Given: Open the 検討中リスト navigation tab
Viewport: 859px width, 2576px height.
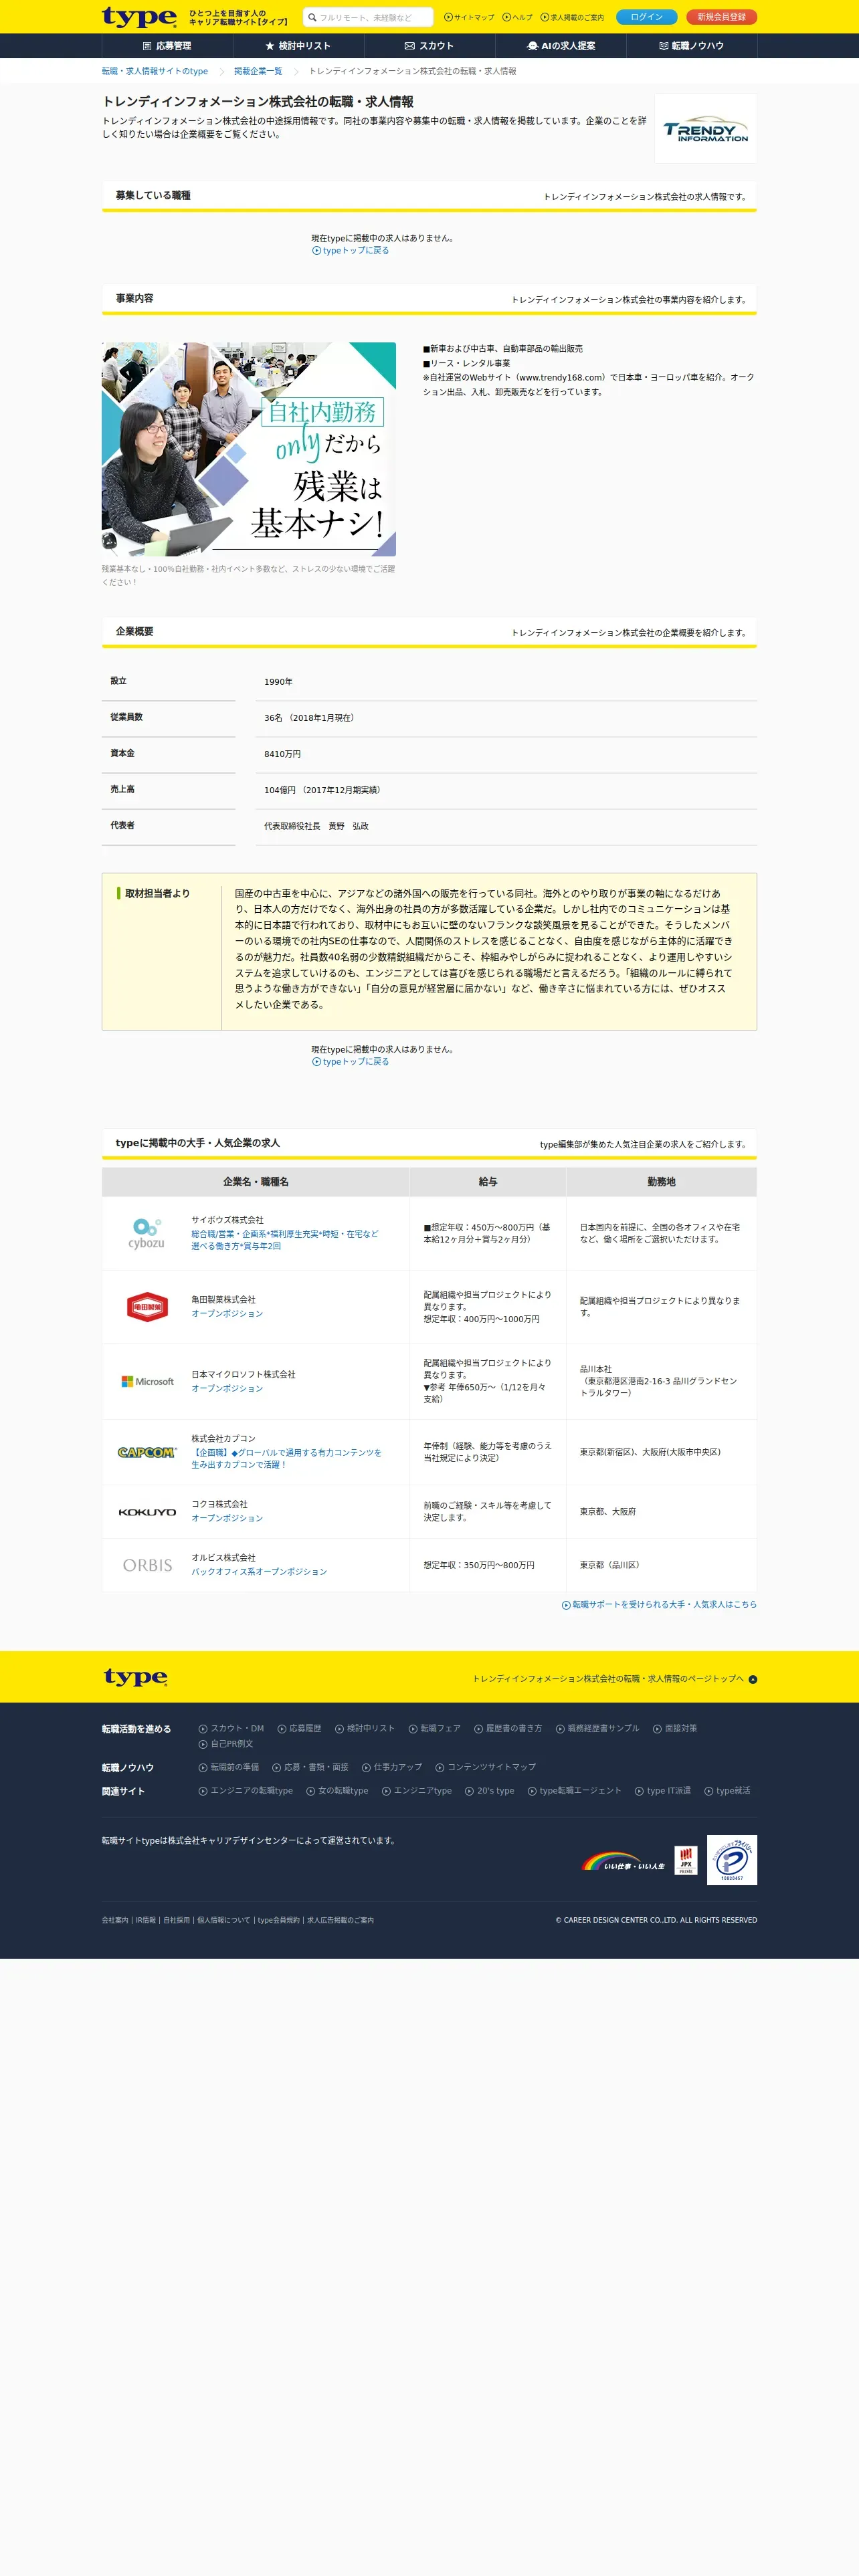Looking at the screenshot, I should pyautogui.click(x=298, y=46).
